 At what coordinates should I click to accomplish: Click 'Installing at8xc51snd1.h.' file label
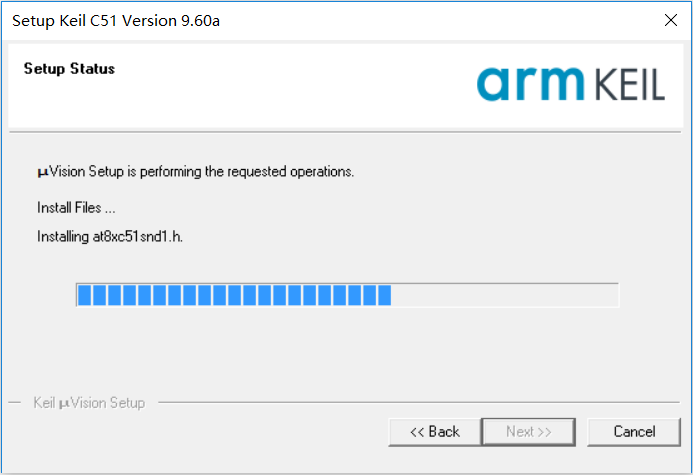pos(110,237)
